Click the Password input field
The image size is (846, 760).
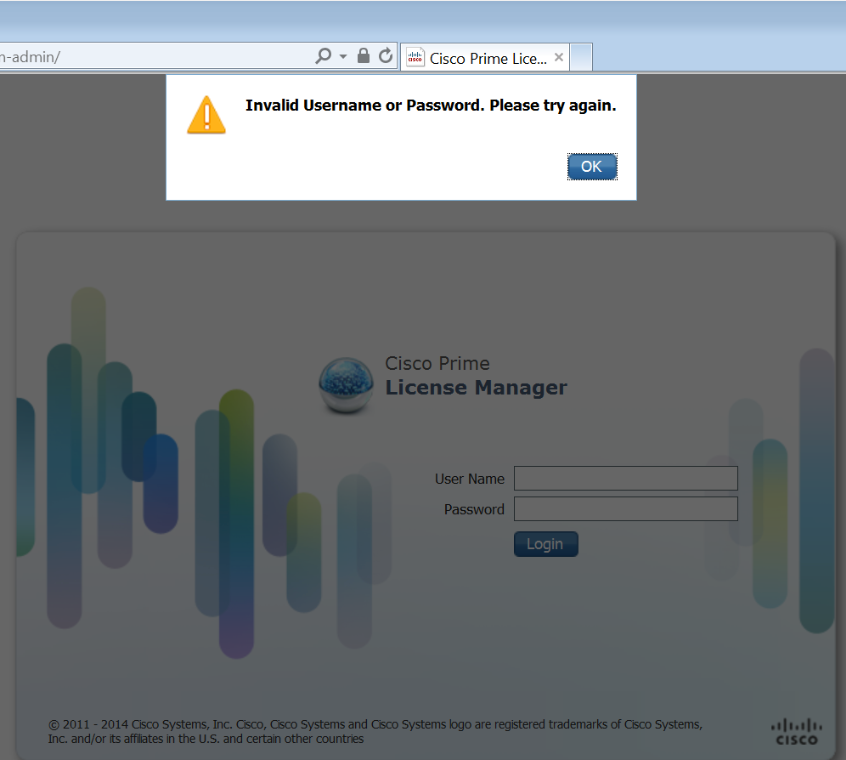point(626,509)
